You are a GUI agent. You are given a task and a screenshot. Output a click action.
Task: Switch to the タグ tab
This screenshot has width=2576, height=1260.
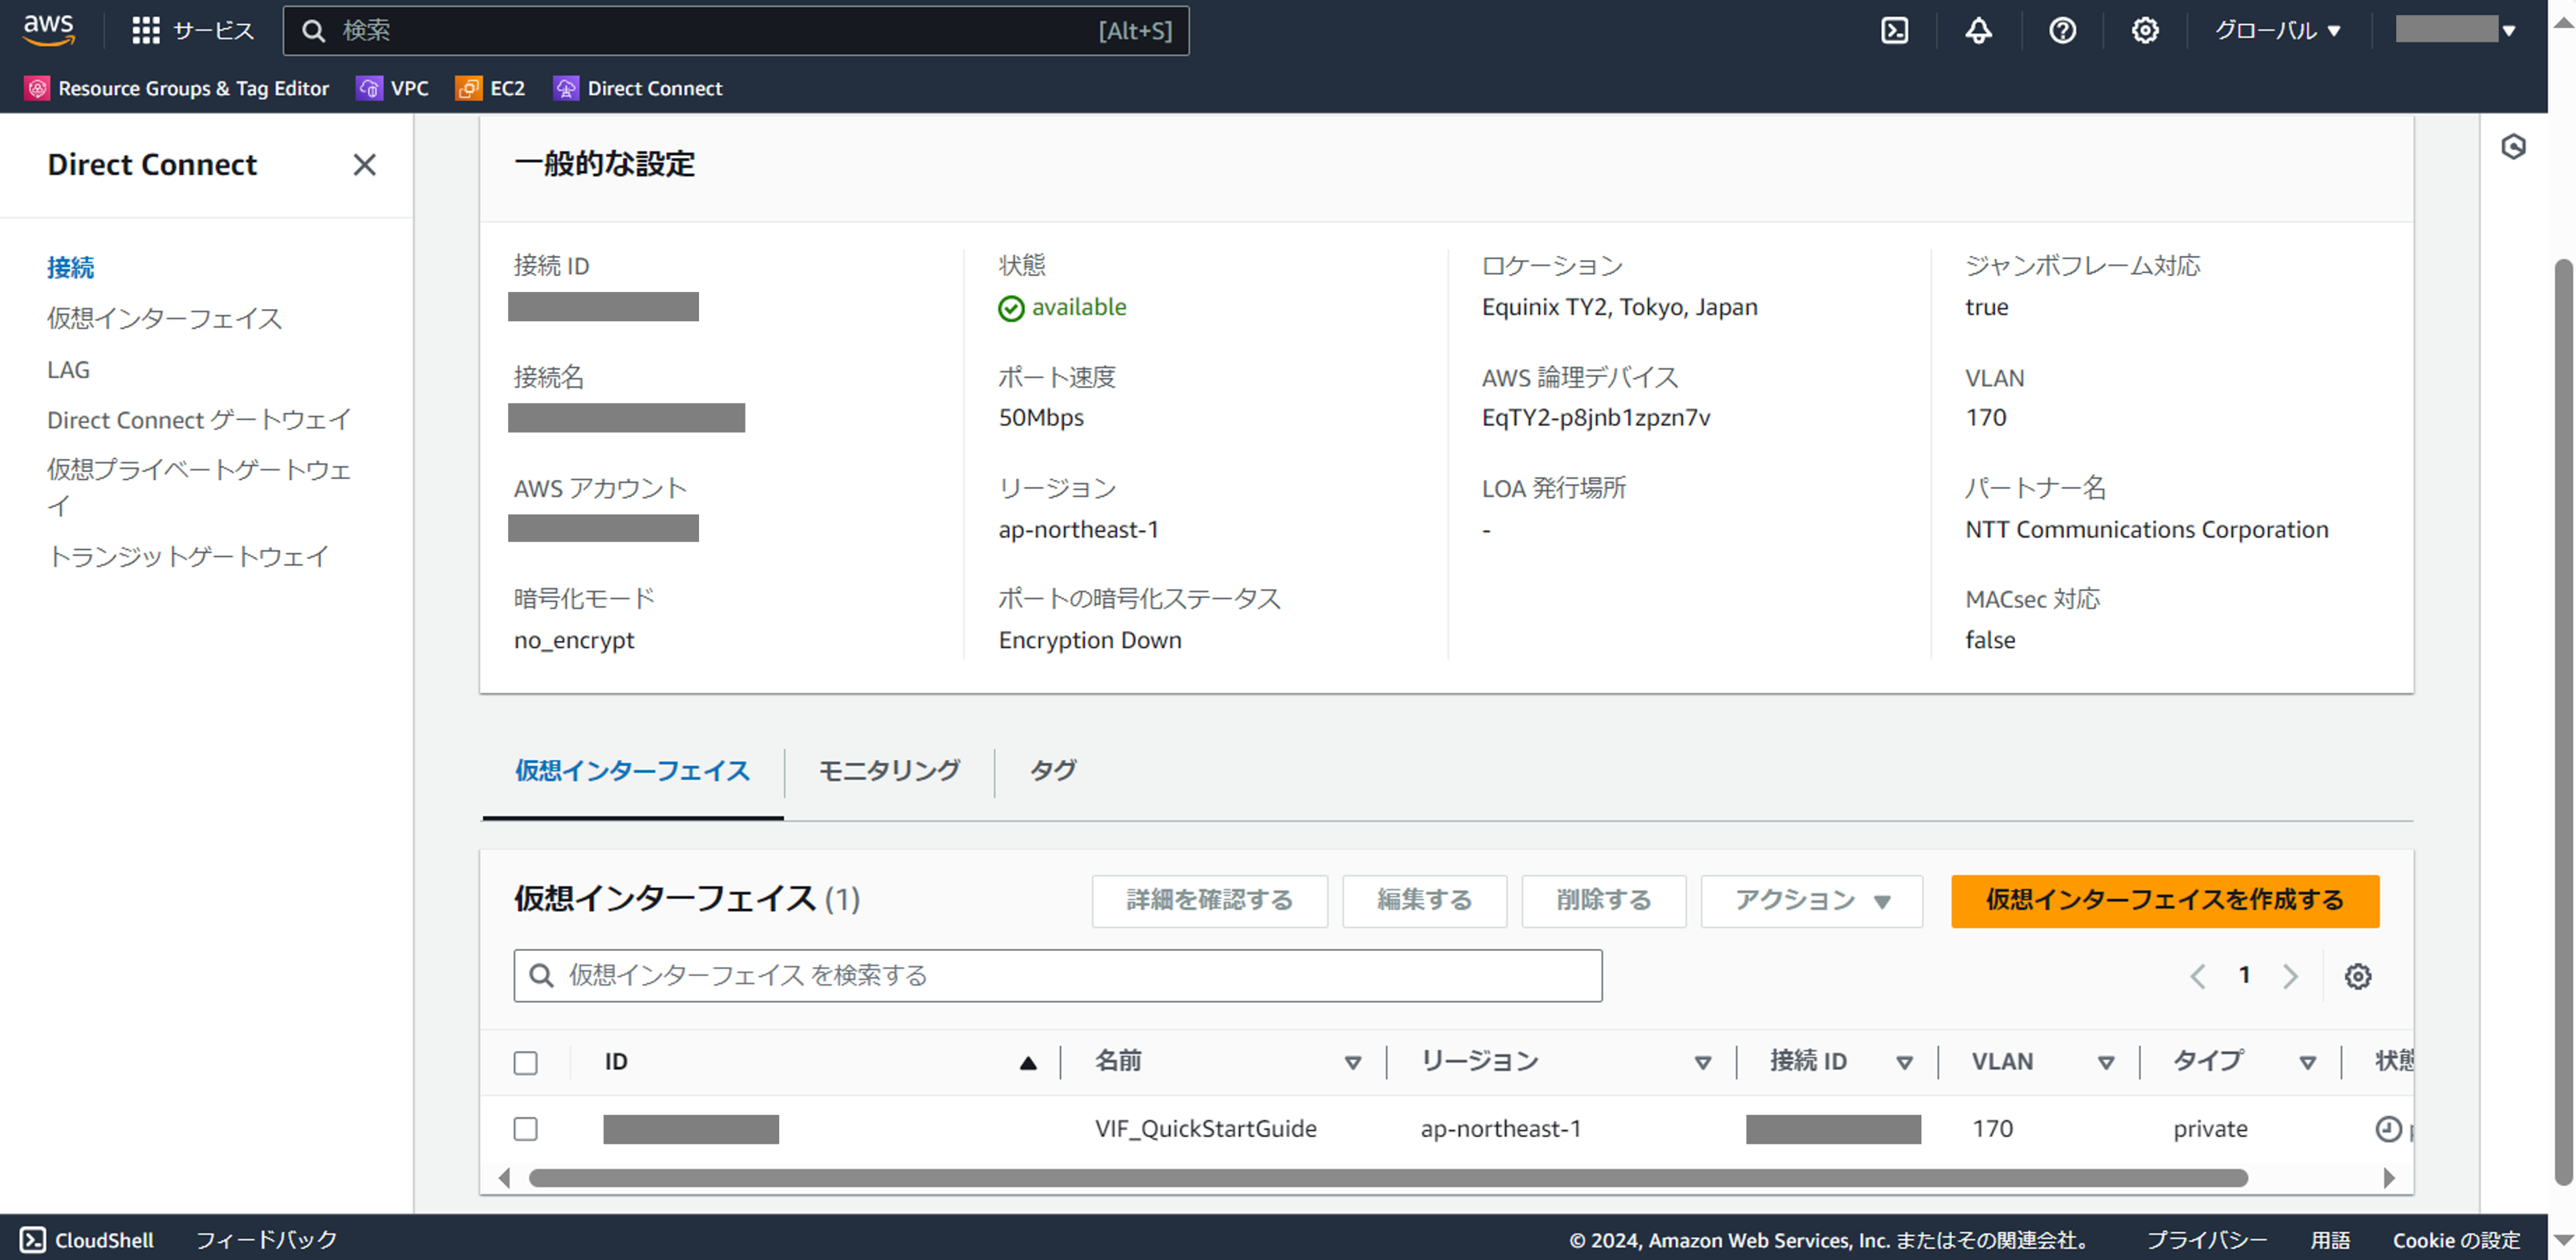click(x=1052, y=770)
